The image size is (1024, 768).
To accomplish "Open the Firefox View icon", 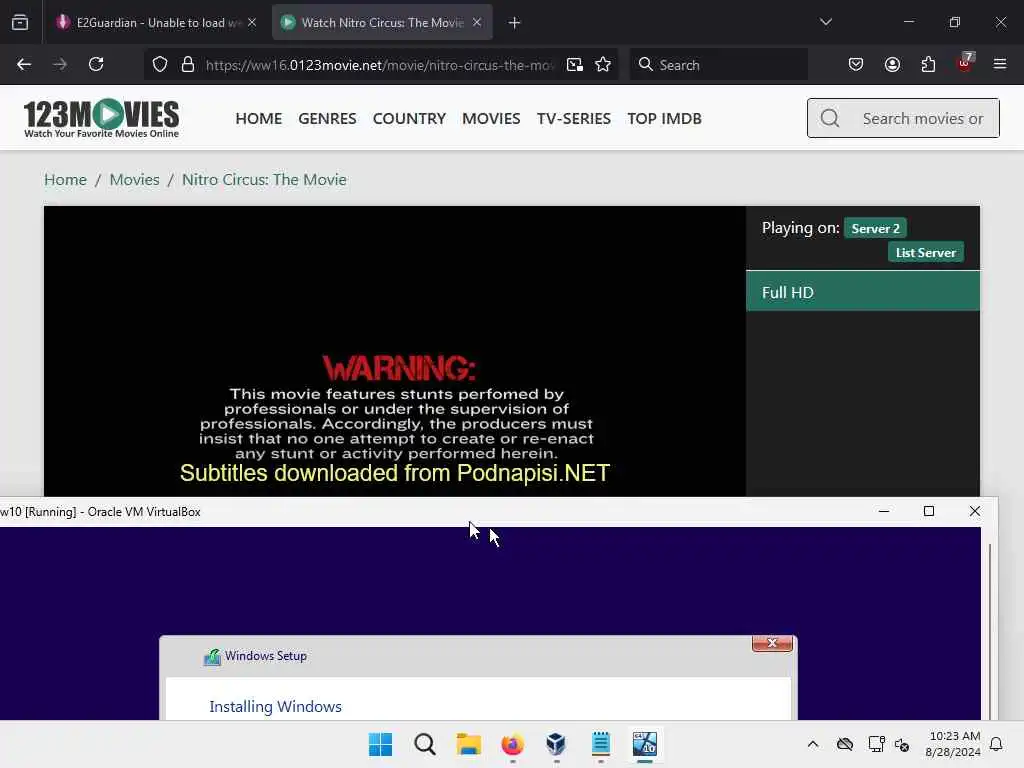I will coord(20,23).
